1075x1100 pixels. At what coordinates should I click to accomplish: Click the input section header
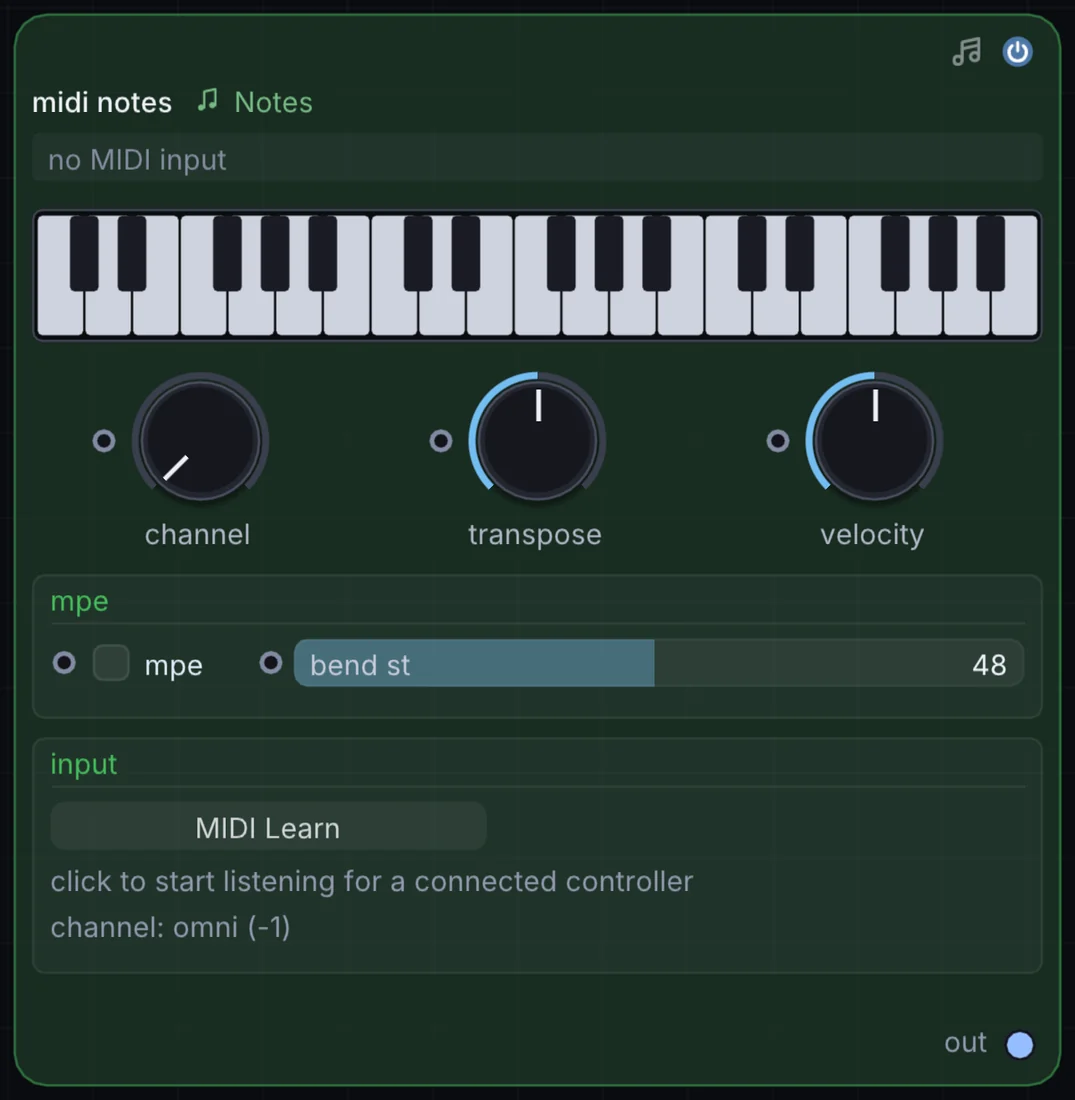(84, 764)
